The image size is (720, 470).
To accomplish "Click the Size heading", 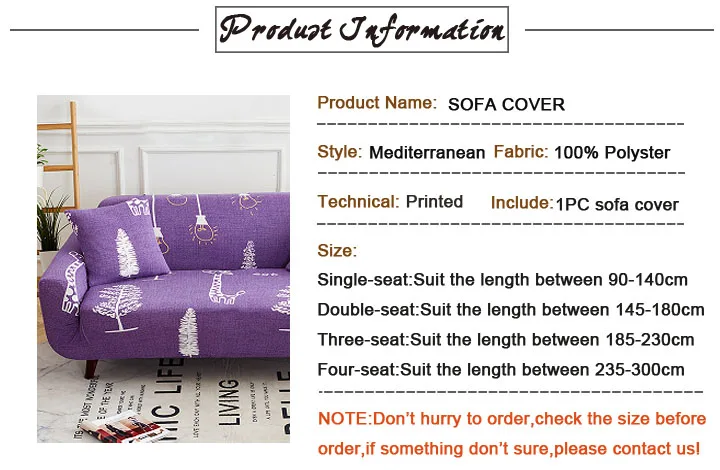I will click(x=337, y=251).
